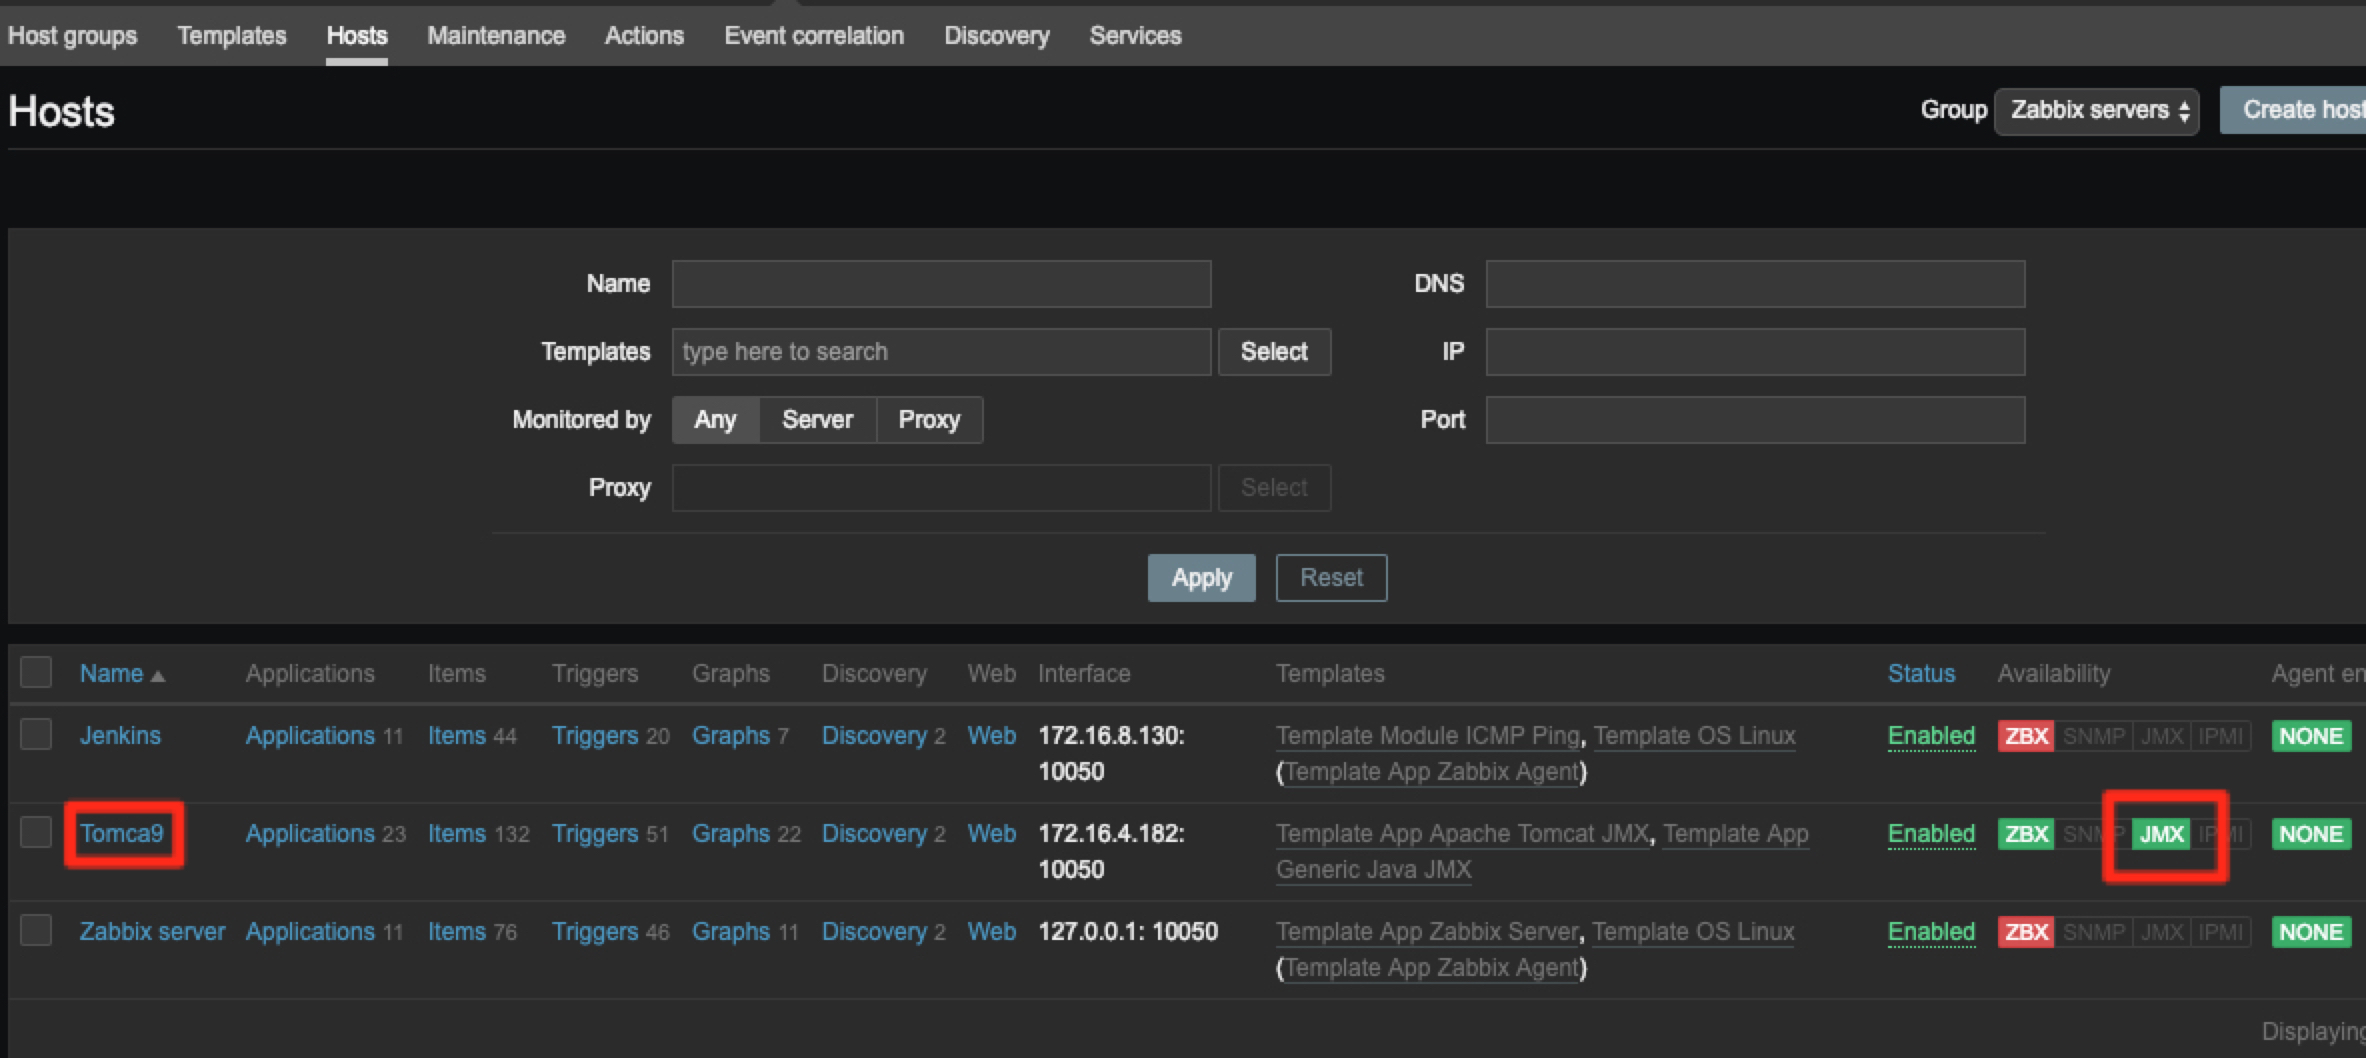
Task: Tick the checkbox next to Tomca9 host
Action: (x=36, y=832)
